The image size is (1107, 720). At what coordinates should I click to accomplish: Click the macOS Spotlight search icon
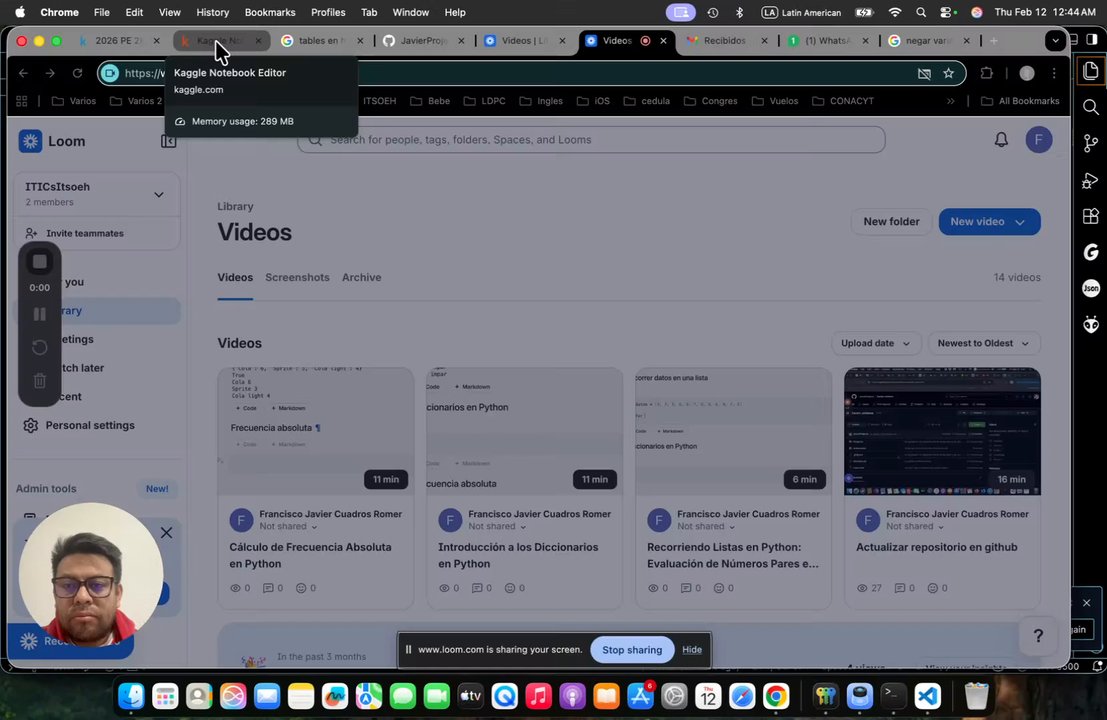click(x=921, y=12)
